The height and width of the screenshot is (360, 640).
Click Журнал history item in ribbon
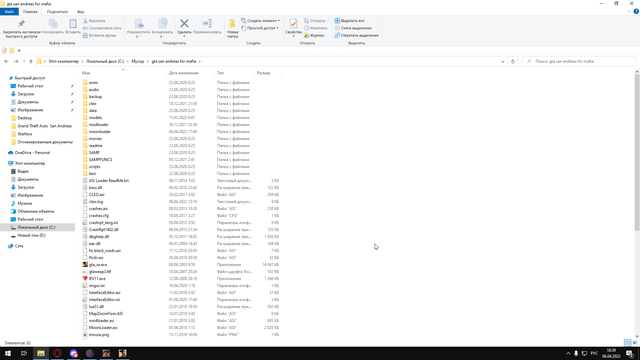314,36
